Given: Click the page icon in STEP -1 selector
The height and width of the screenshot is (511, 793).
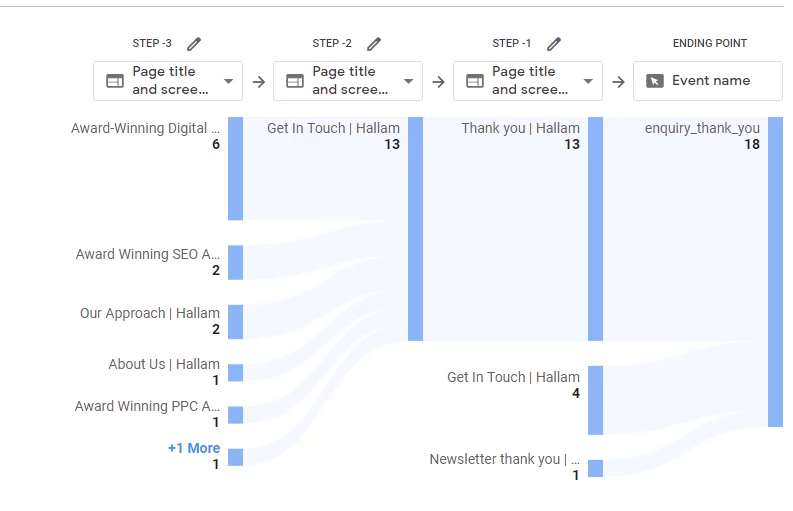Looking at the screenshot, I should [475, 81].
